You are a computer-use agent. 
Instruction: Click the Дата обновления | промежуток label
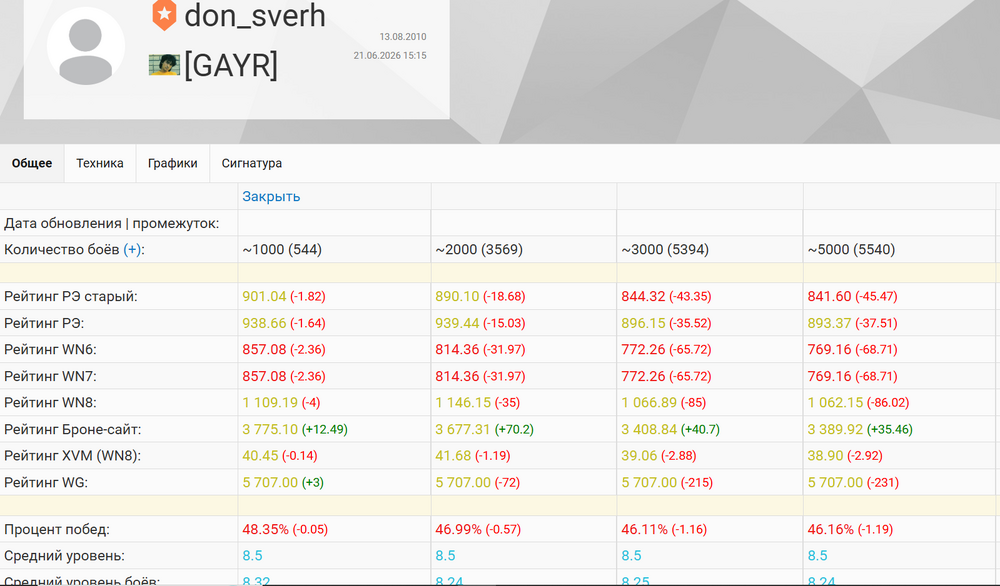[112, 223]
